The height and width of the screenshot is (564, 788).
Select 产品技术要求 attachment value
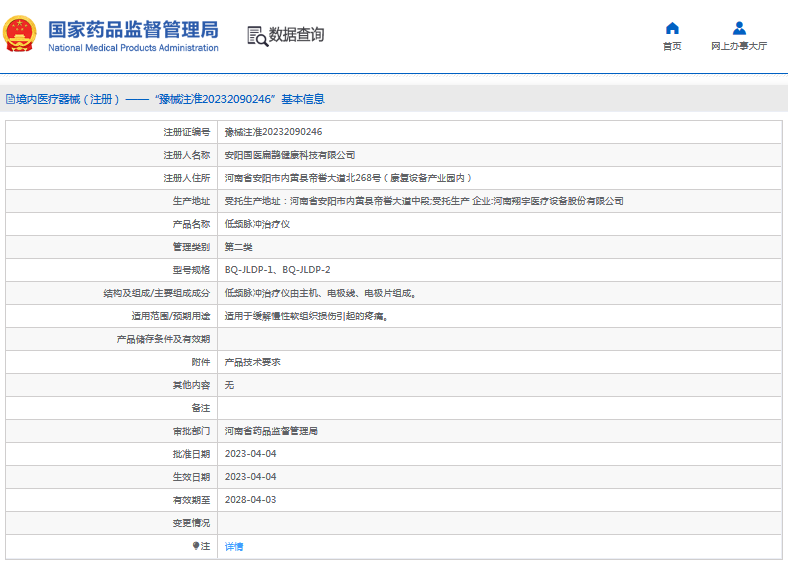pyautogui.click(x=253, y=362)
